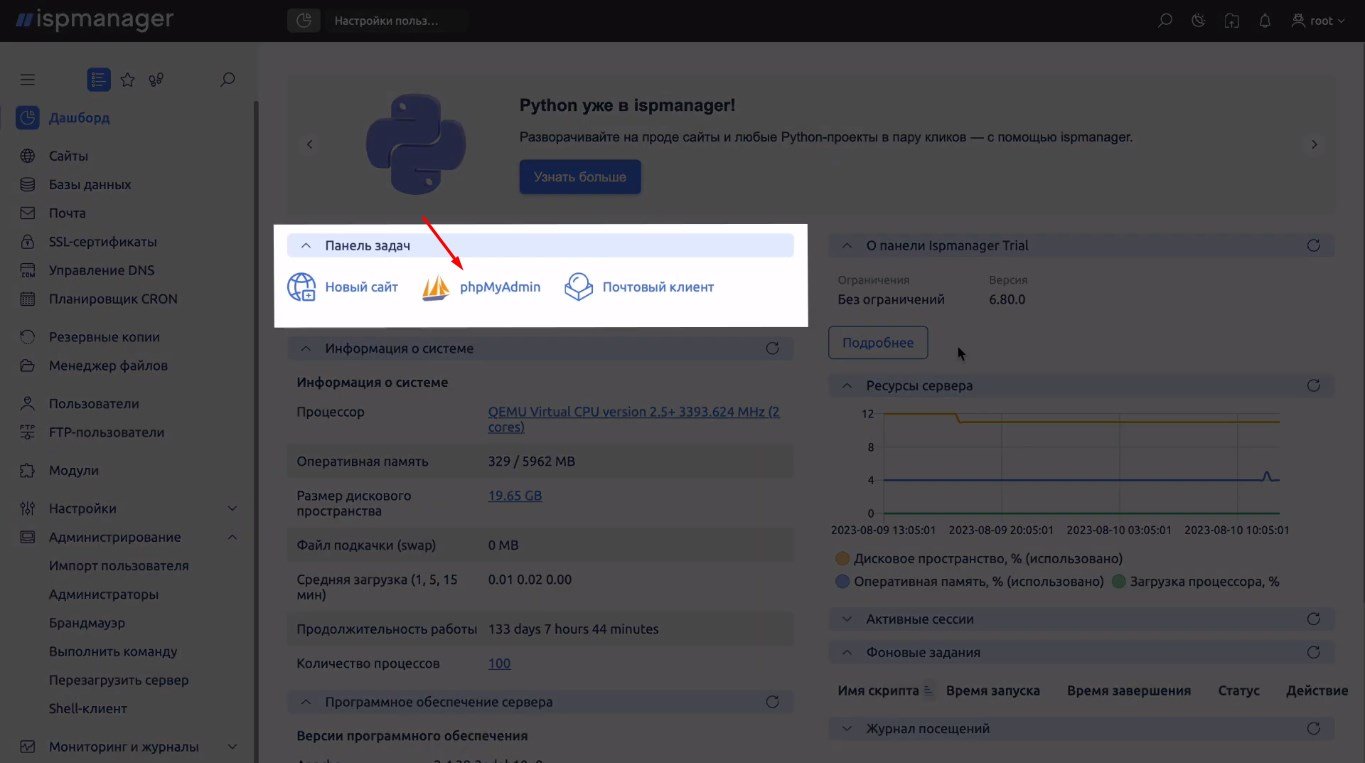Switch to the Настройки польз… tab

pos(386,20)
